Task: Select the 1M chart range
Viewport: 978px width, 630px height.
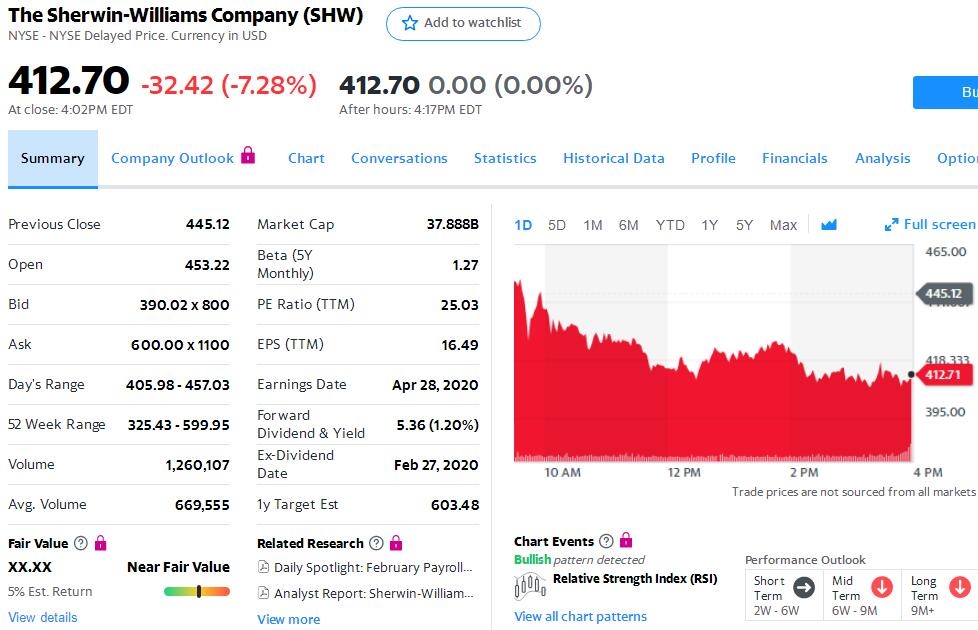Action: [x=593, y=225]
